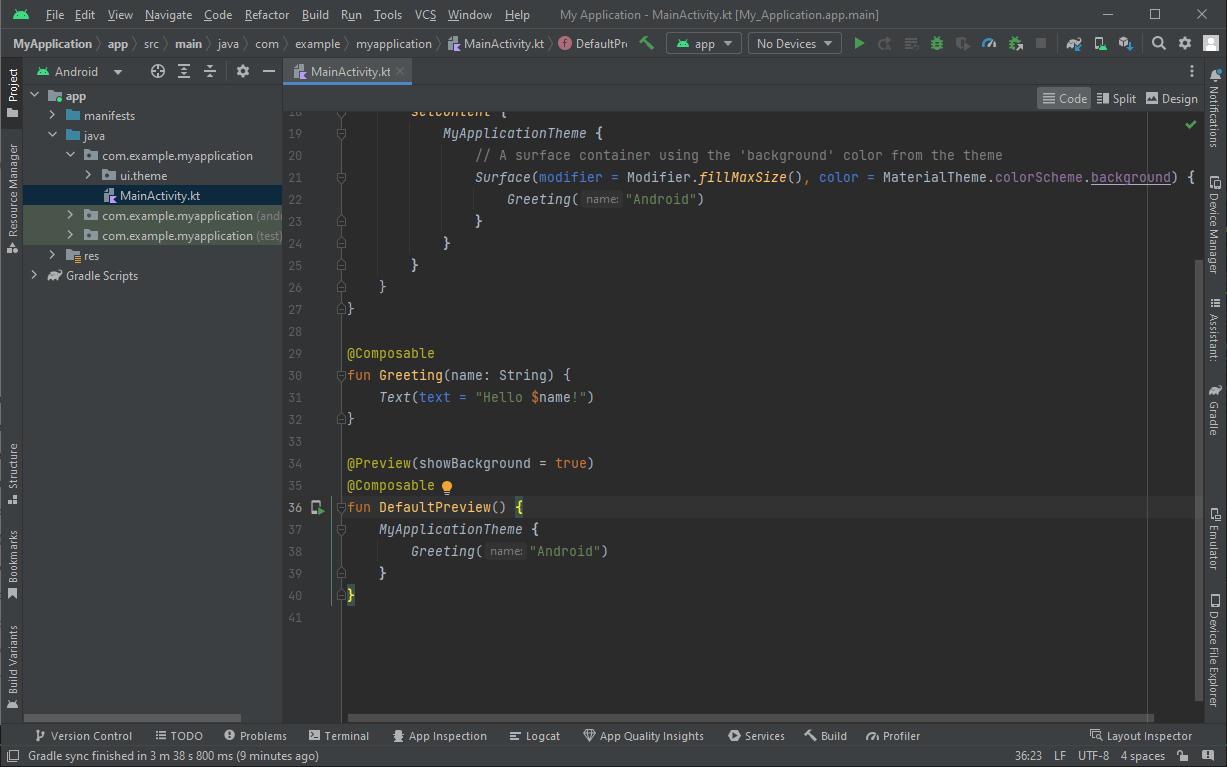Run the app with the green play icon

(x=859, y=43)
